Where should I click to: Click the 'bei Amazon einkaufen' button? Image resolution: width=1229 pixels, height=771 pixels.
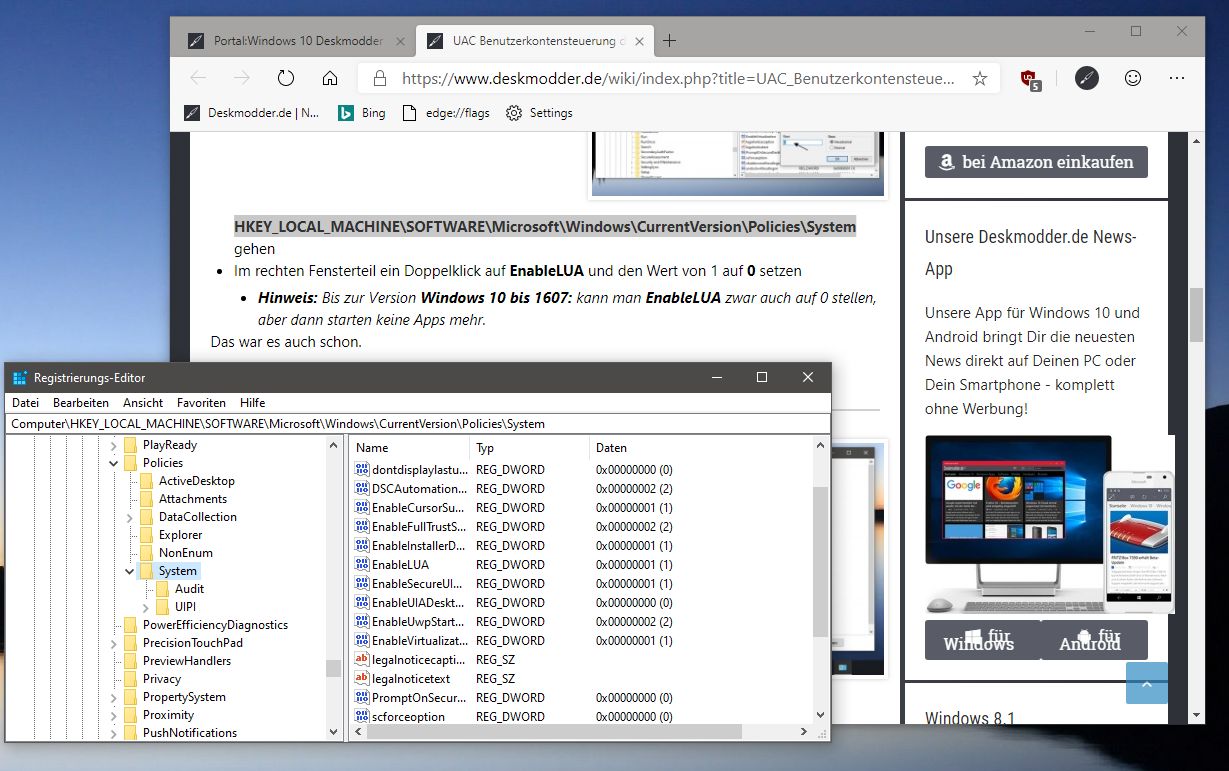pyautogui.click(x=1036, y=162)
